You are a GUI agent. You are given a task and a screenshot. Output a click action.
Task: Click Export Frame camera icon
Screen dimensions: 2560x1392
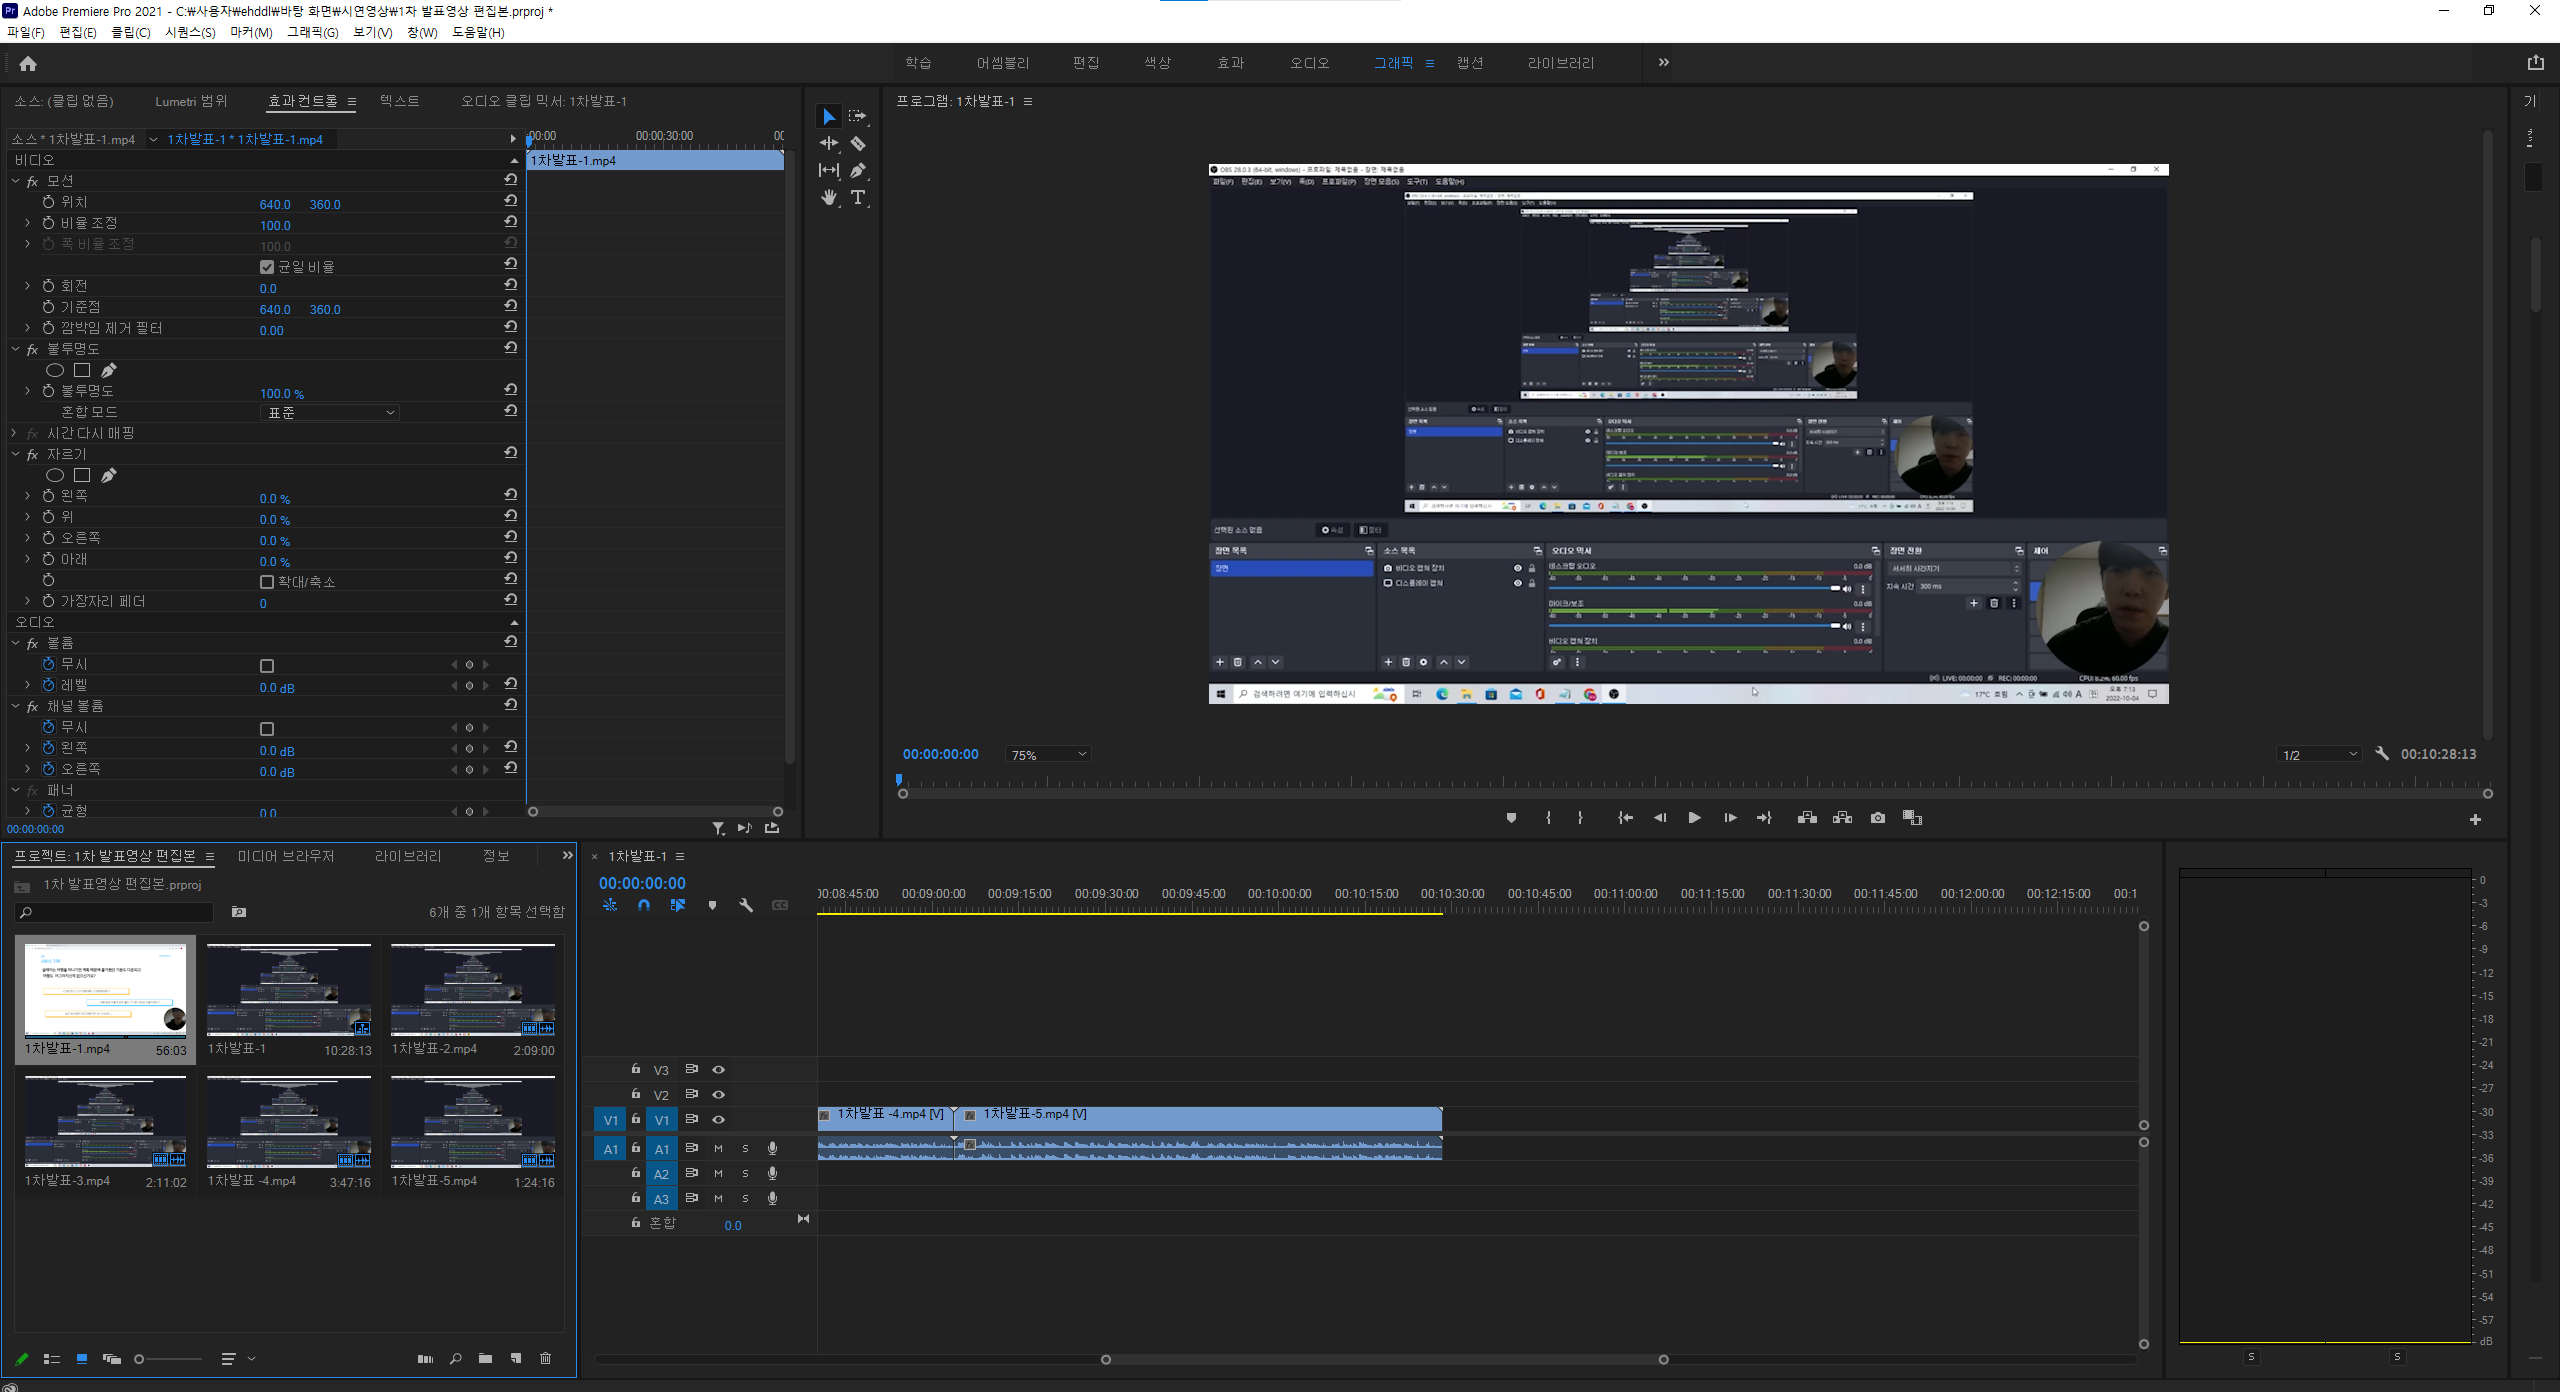pyautogui.click(x=1877, y=818)
